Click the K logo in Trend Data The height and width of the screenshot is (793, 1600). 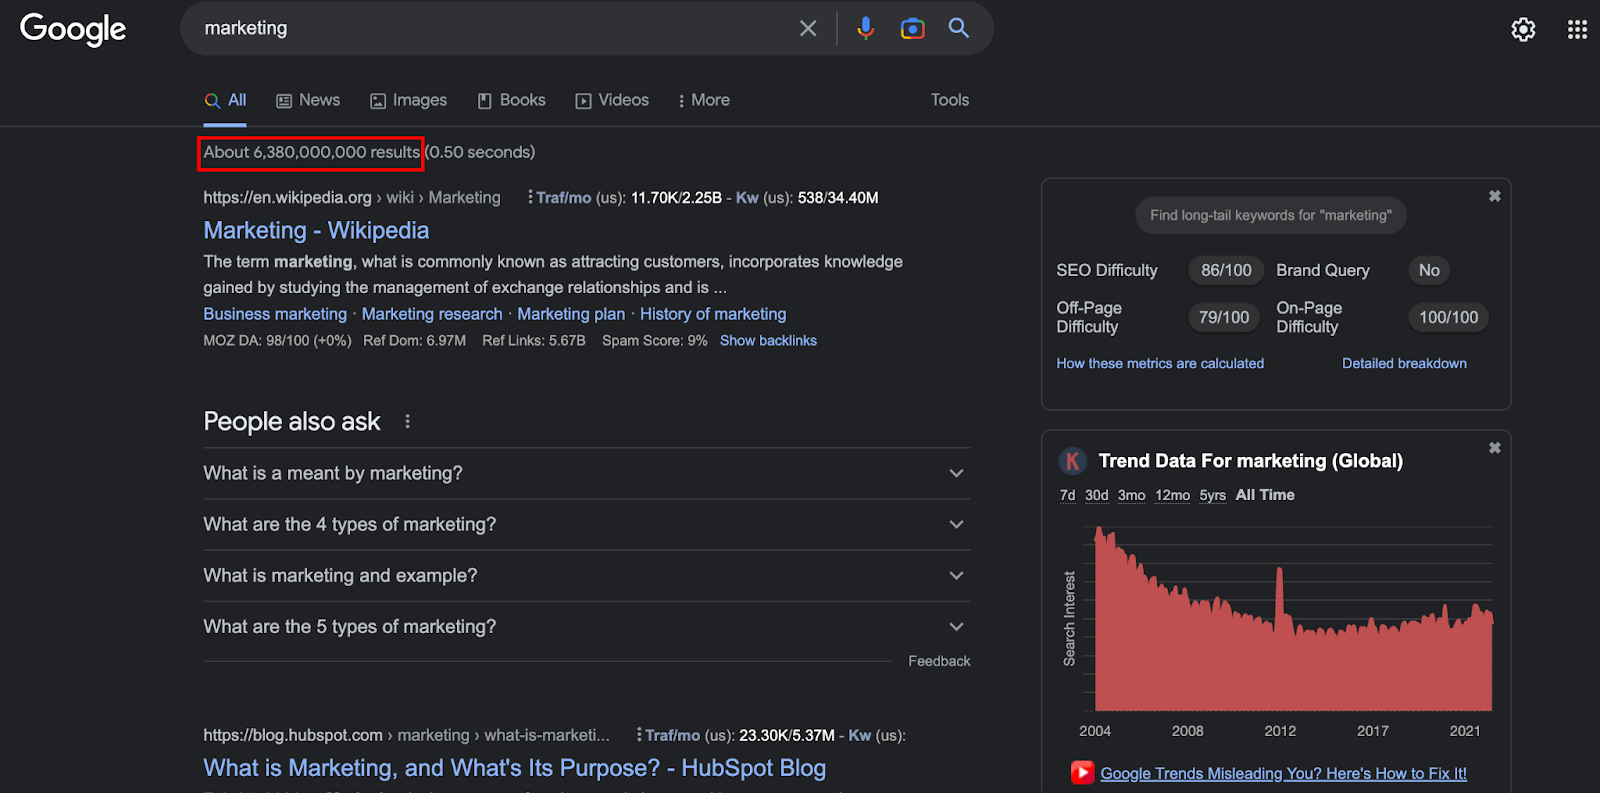pyautogui.click(x=1072, y=461)
